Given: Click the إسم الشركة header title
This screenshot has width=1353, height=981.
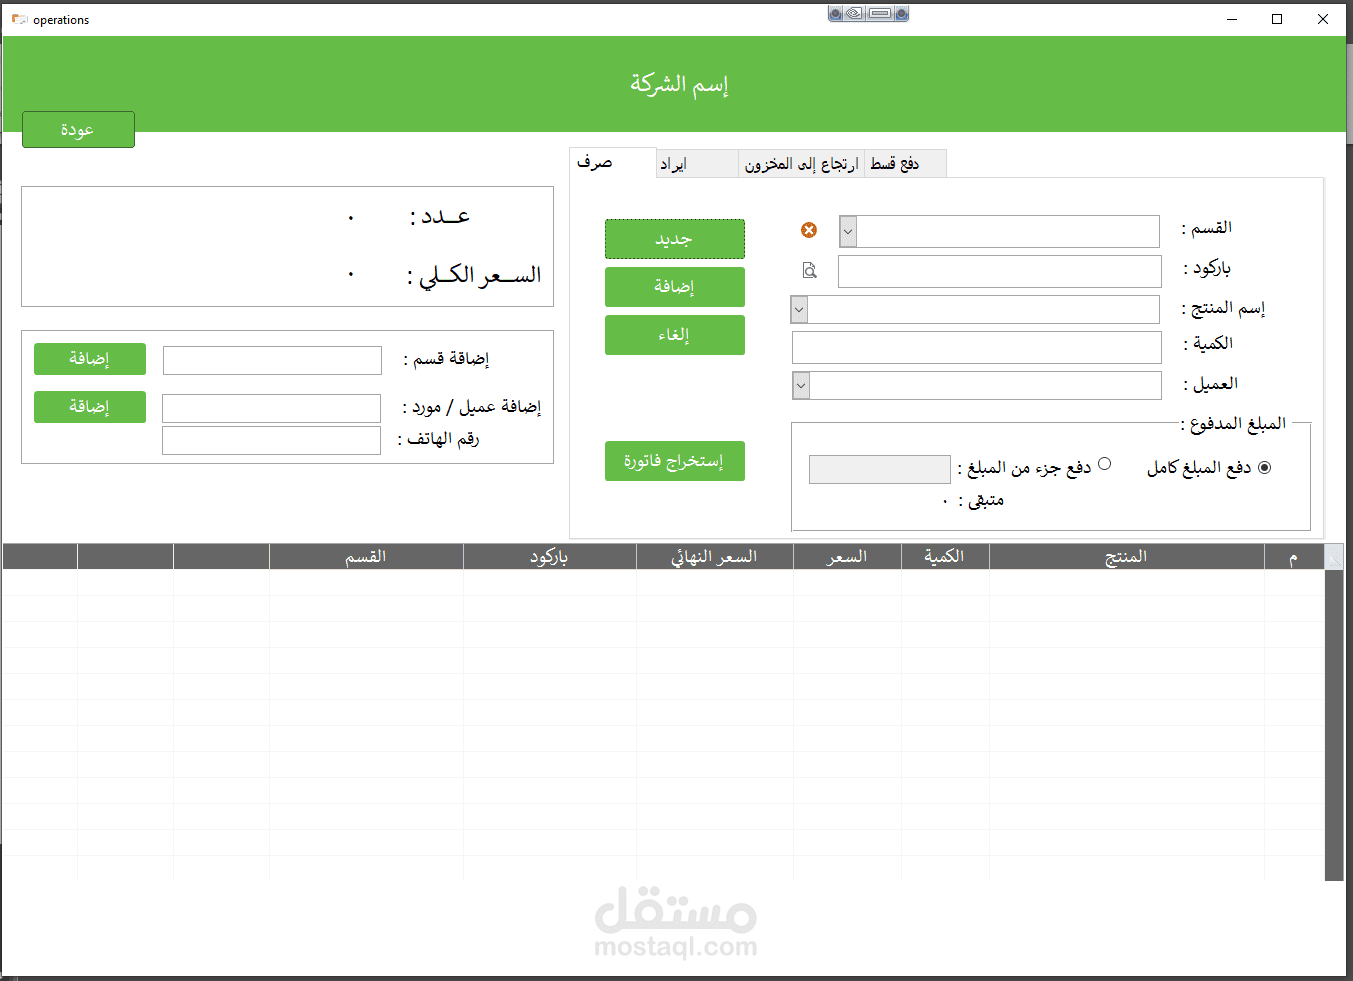Looking at the screenshot, I should click(679, 84).
